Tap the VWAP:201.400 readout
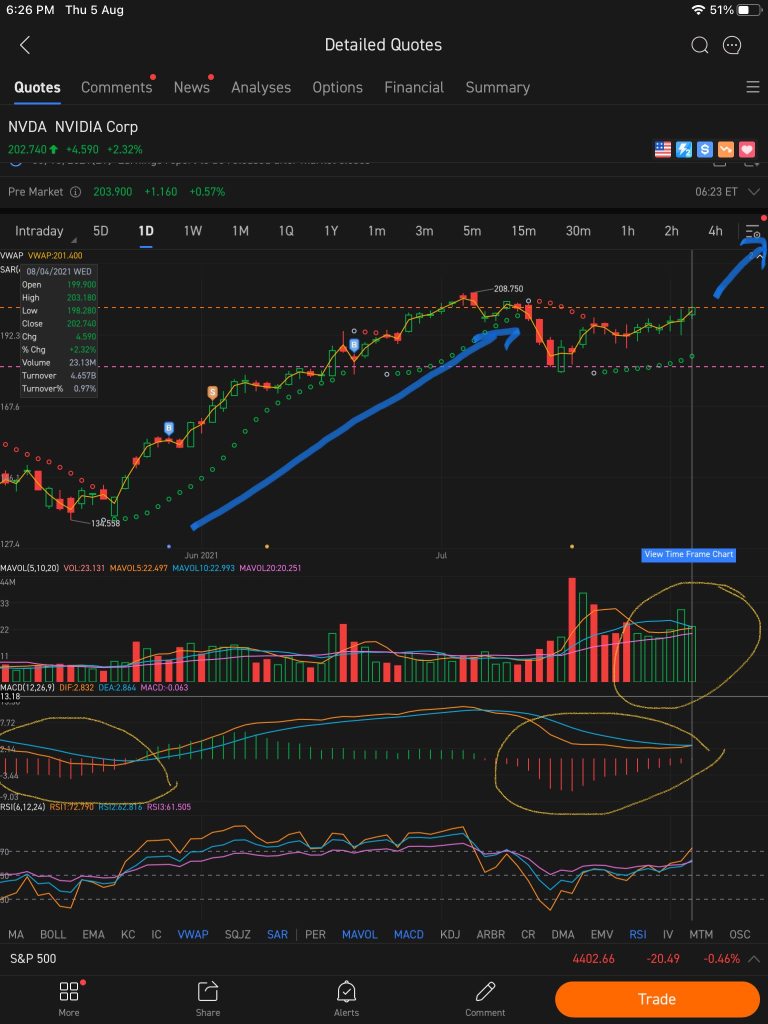Viewport: 768px width, 1024px height. (x=56, y=255)
